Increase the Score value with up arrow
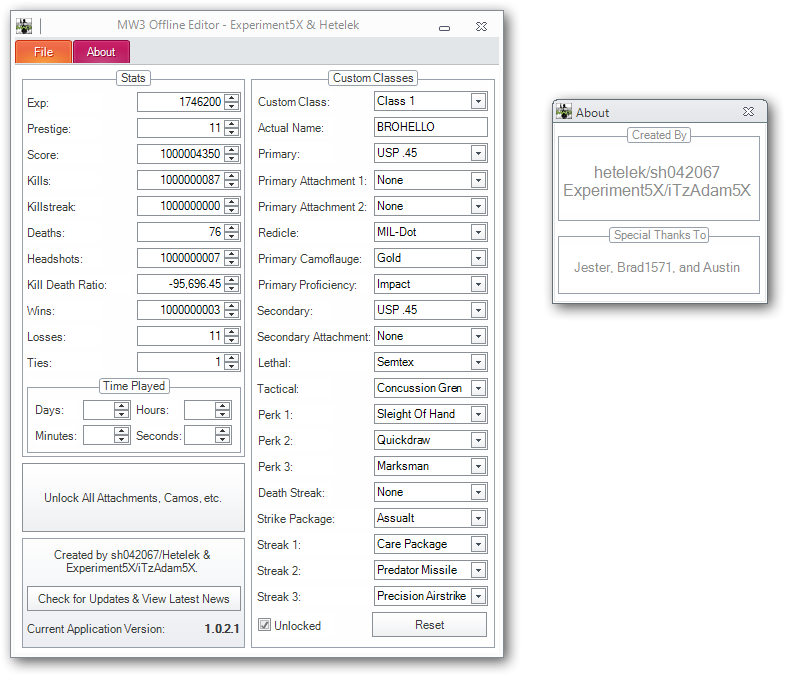 coord(232,150)
